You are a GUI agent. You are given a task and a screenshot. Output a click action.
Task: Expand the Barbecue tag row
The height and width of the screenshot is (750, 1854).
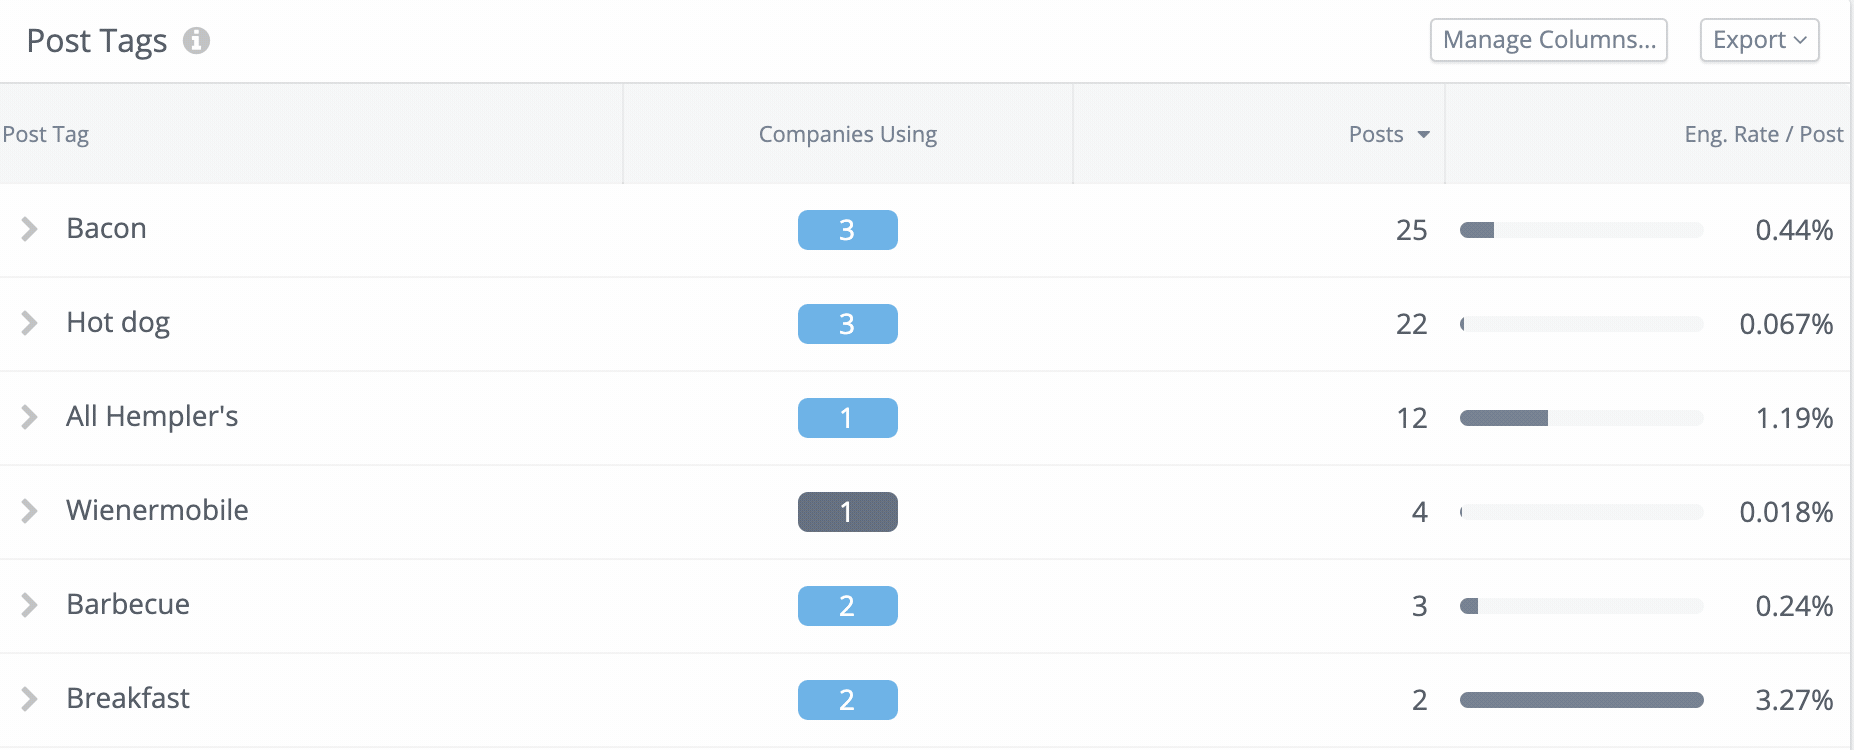[x=30, y=605]
